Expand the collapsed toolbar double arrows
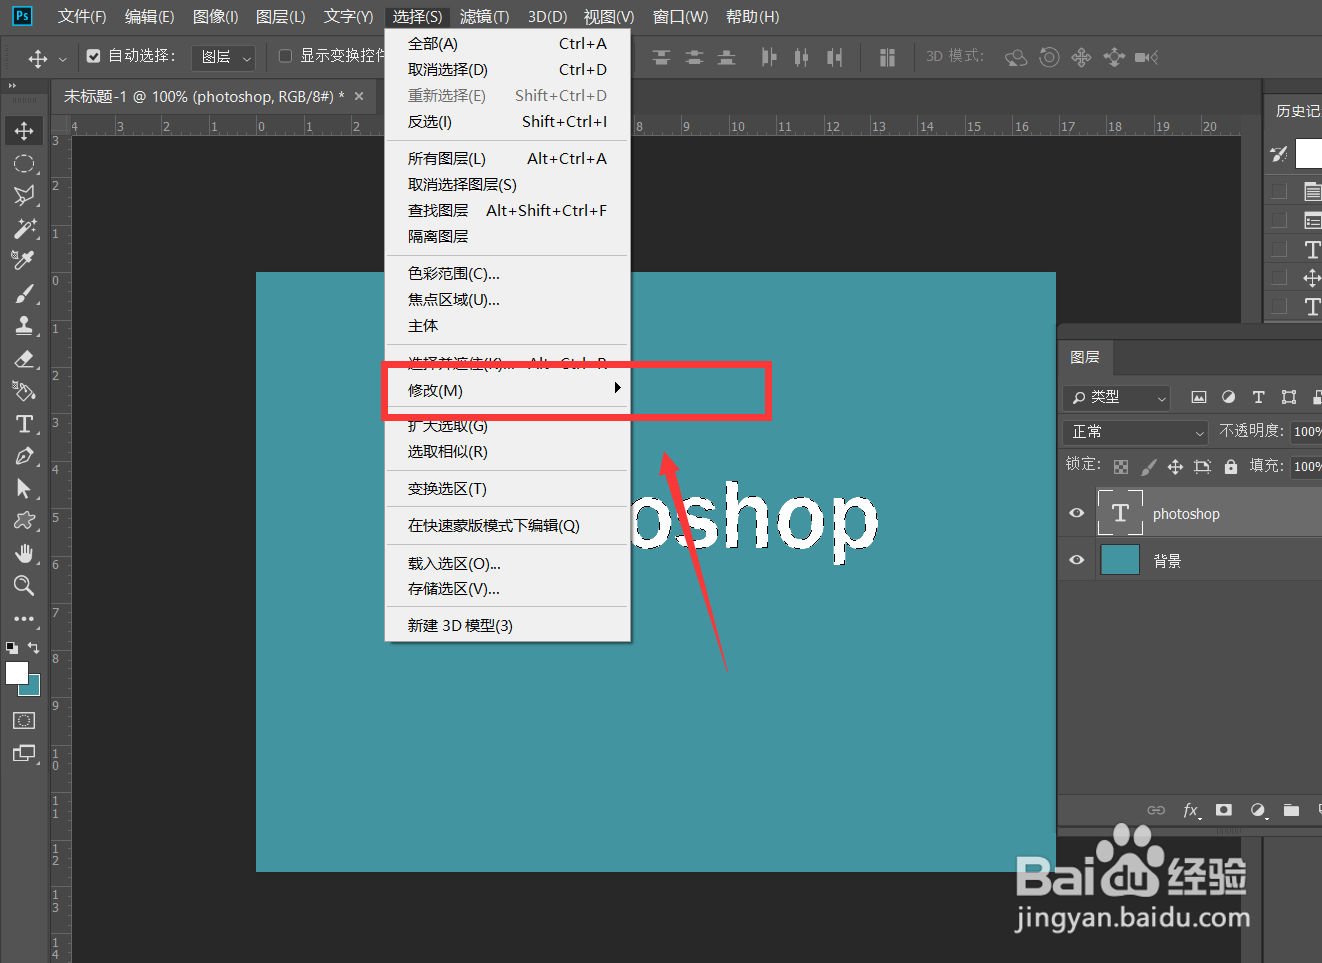Screen dimensions: 1322x963 pyautogui.click(x=12, y=86)
